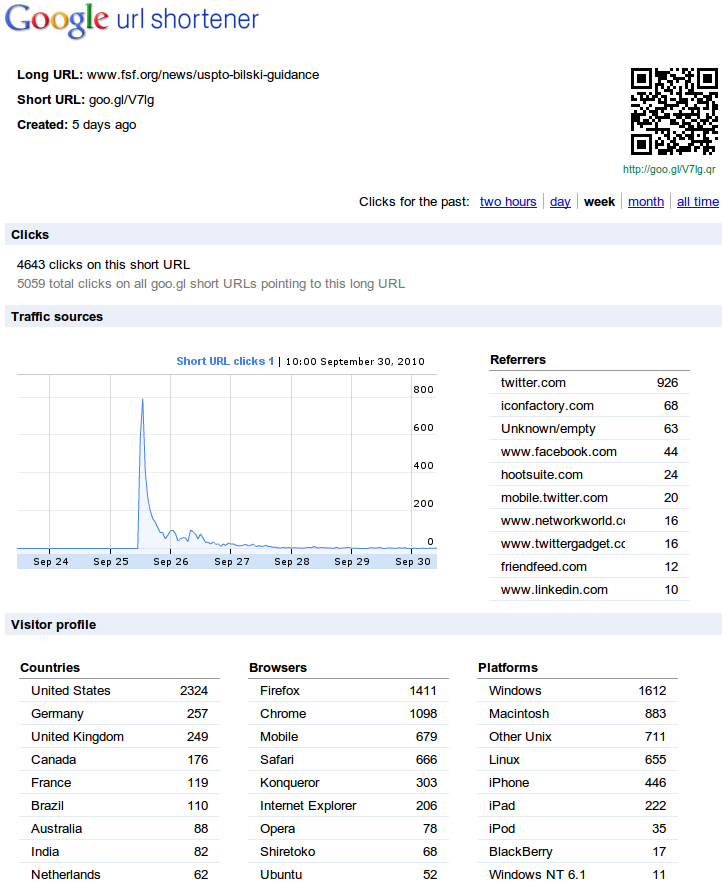Click Firefox in Browsers

348,691
